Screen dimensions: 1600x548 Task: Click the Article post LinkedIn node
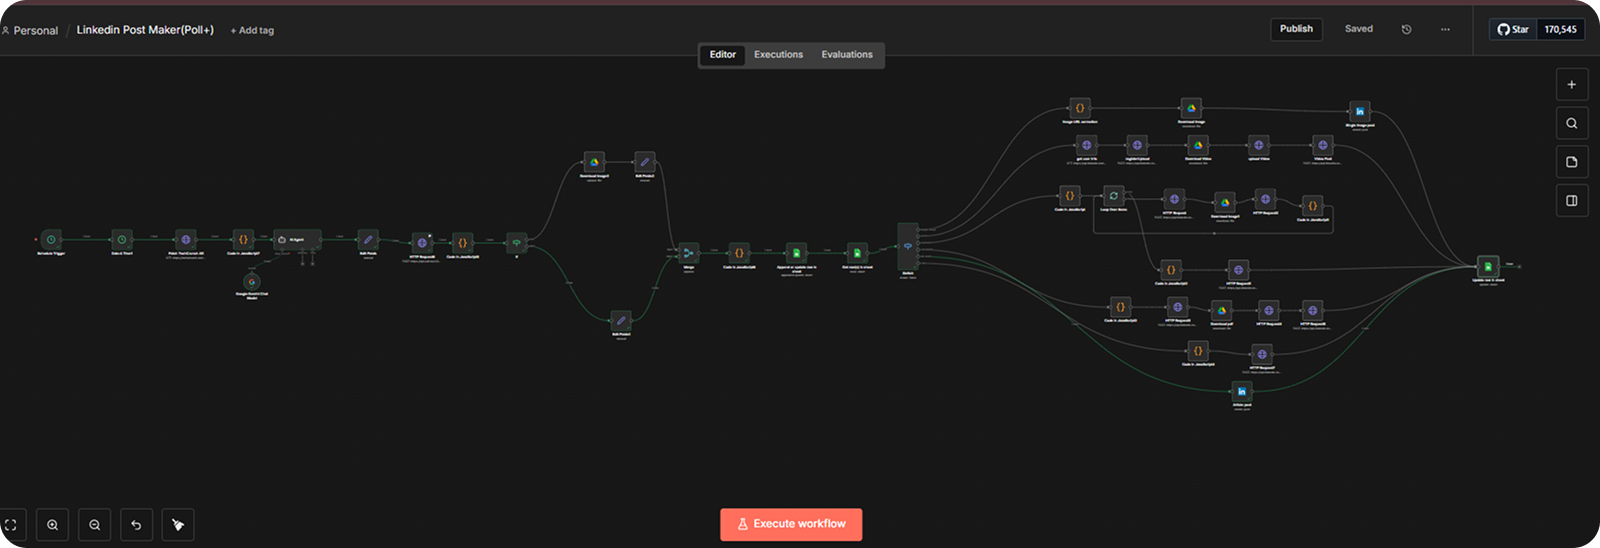(1242, 391)
